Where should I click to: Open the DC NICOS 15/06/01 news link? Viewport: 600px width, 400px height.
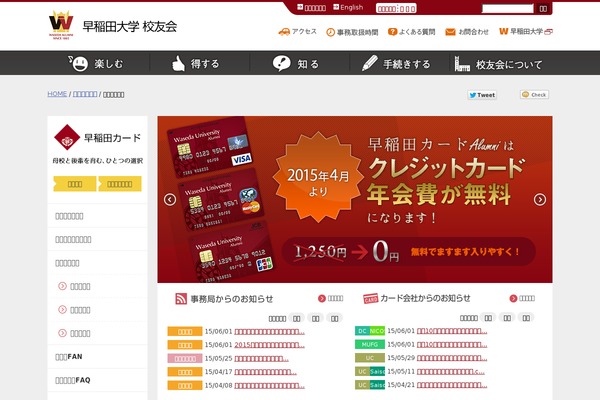point(452,331)
